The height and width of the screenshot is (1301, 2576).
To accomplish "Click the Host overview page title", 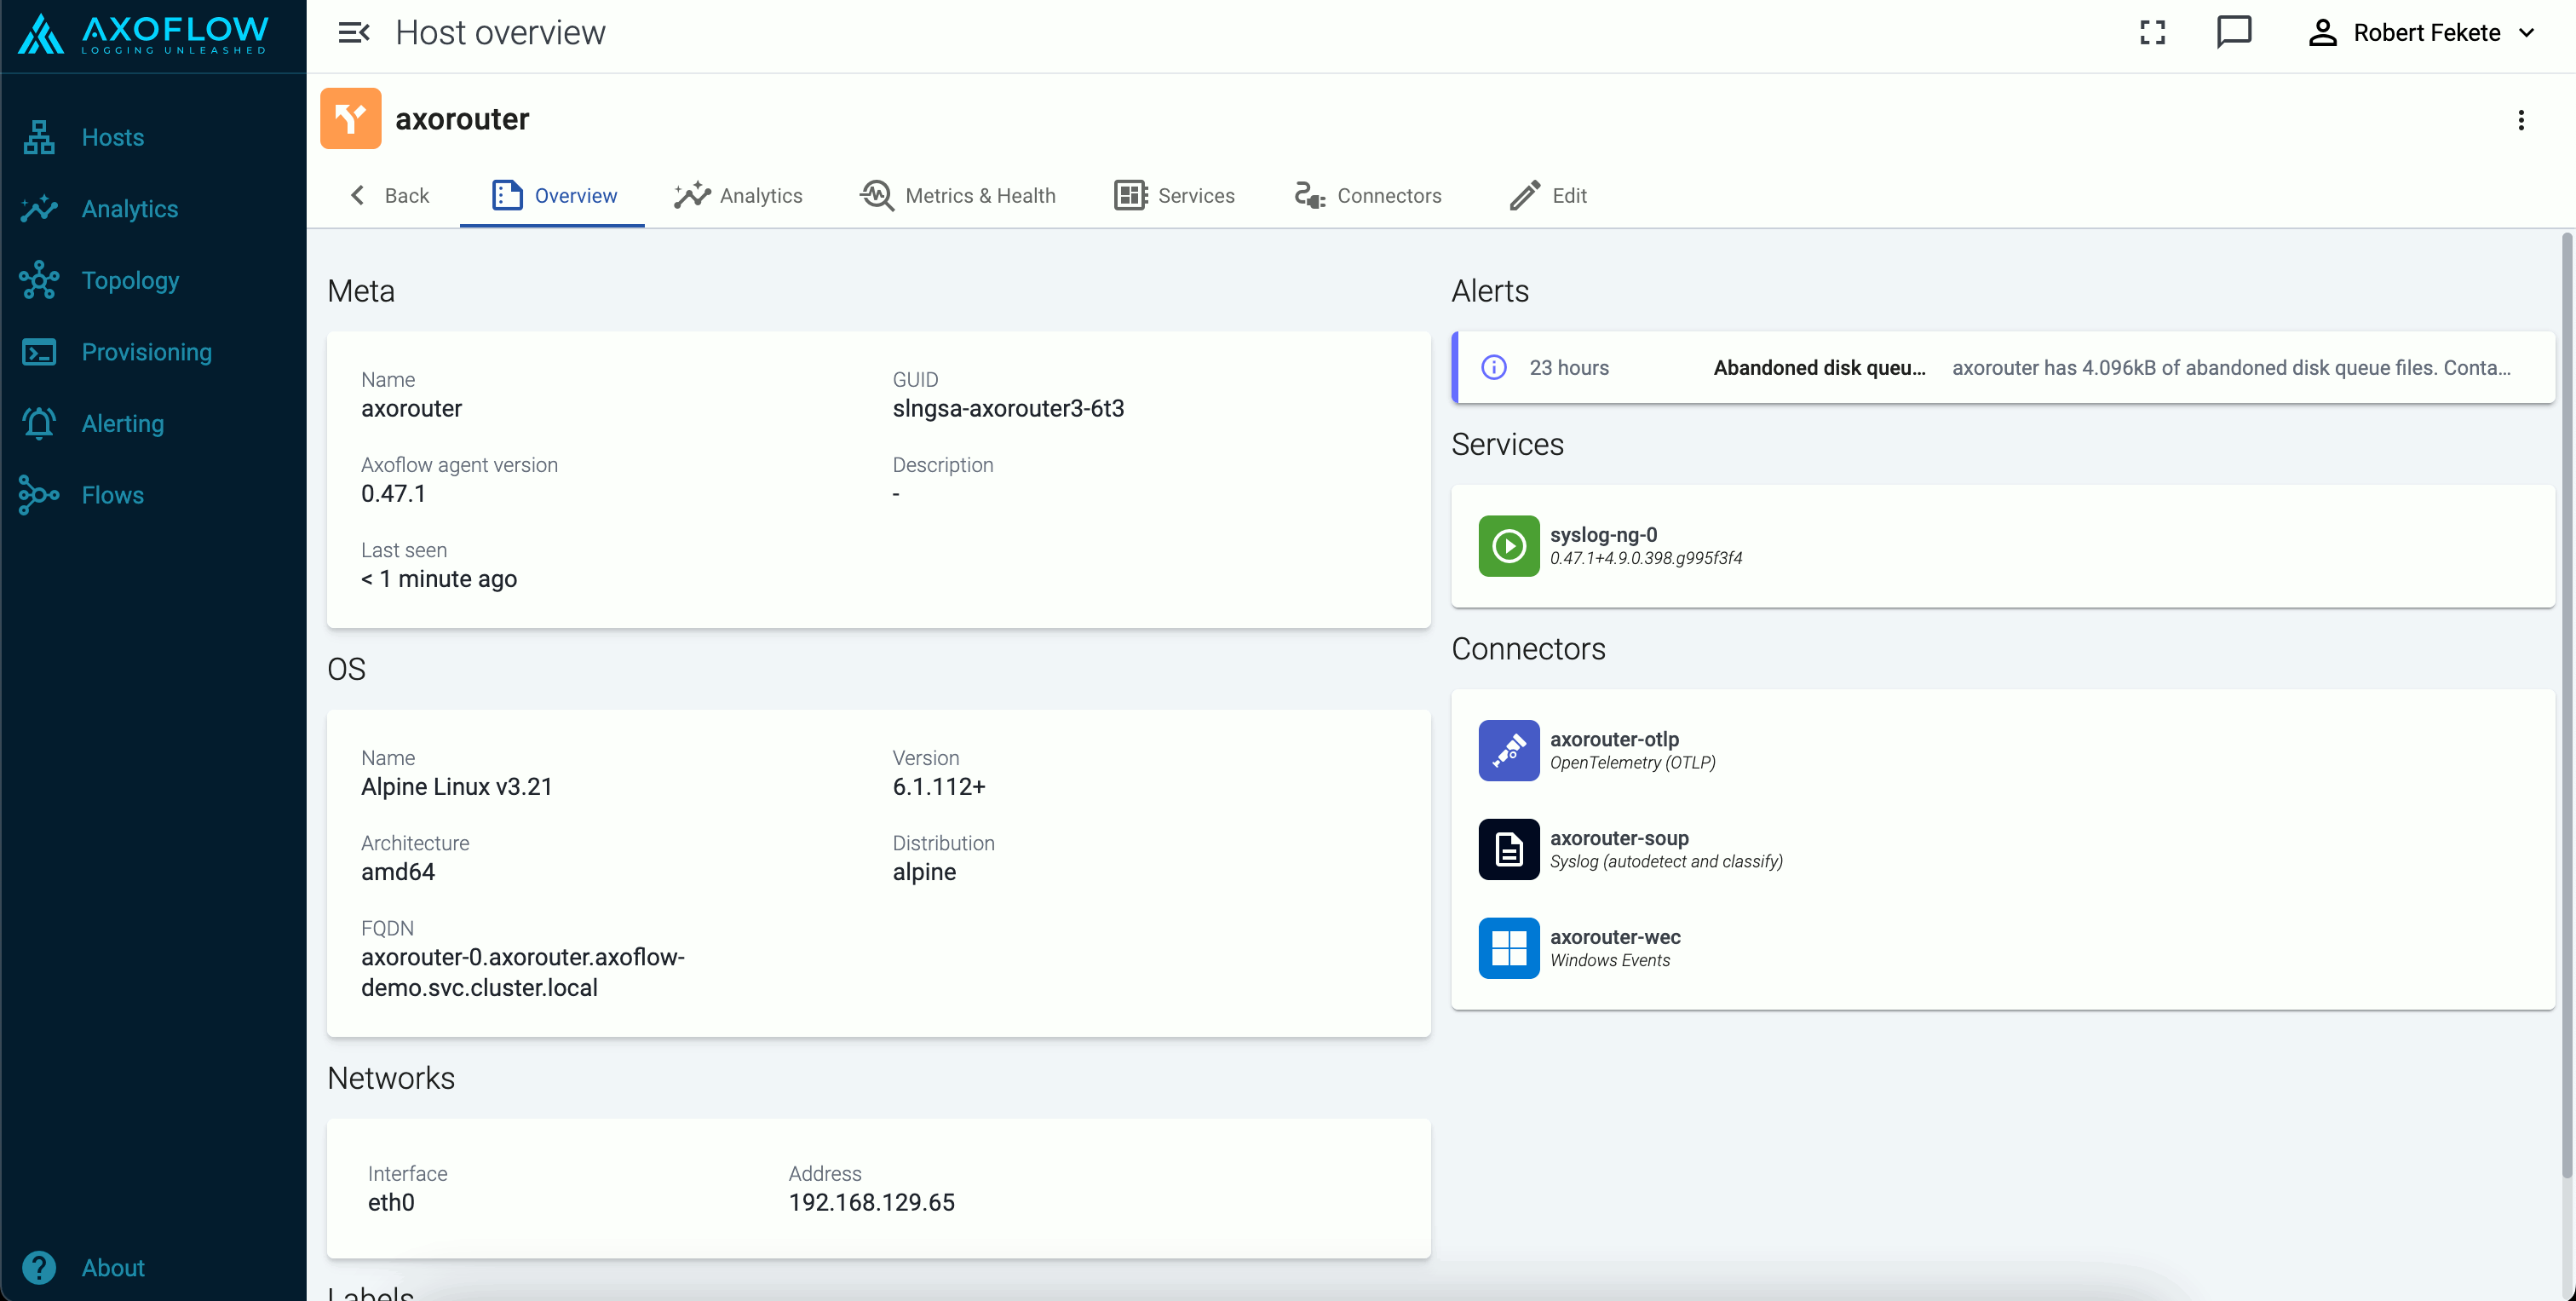I will 500,33.
